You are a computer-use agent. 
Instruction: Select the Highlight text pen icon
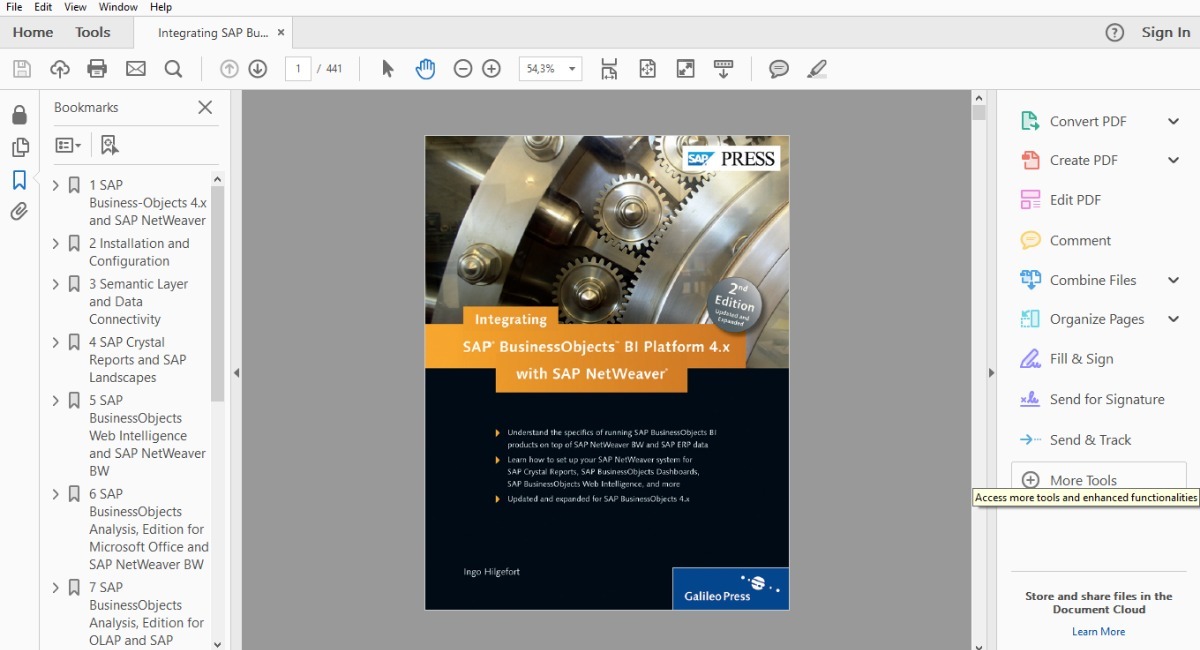point(817,69)
